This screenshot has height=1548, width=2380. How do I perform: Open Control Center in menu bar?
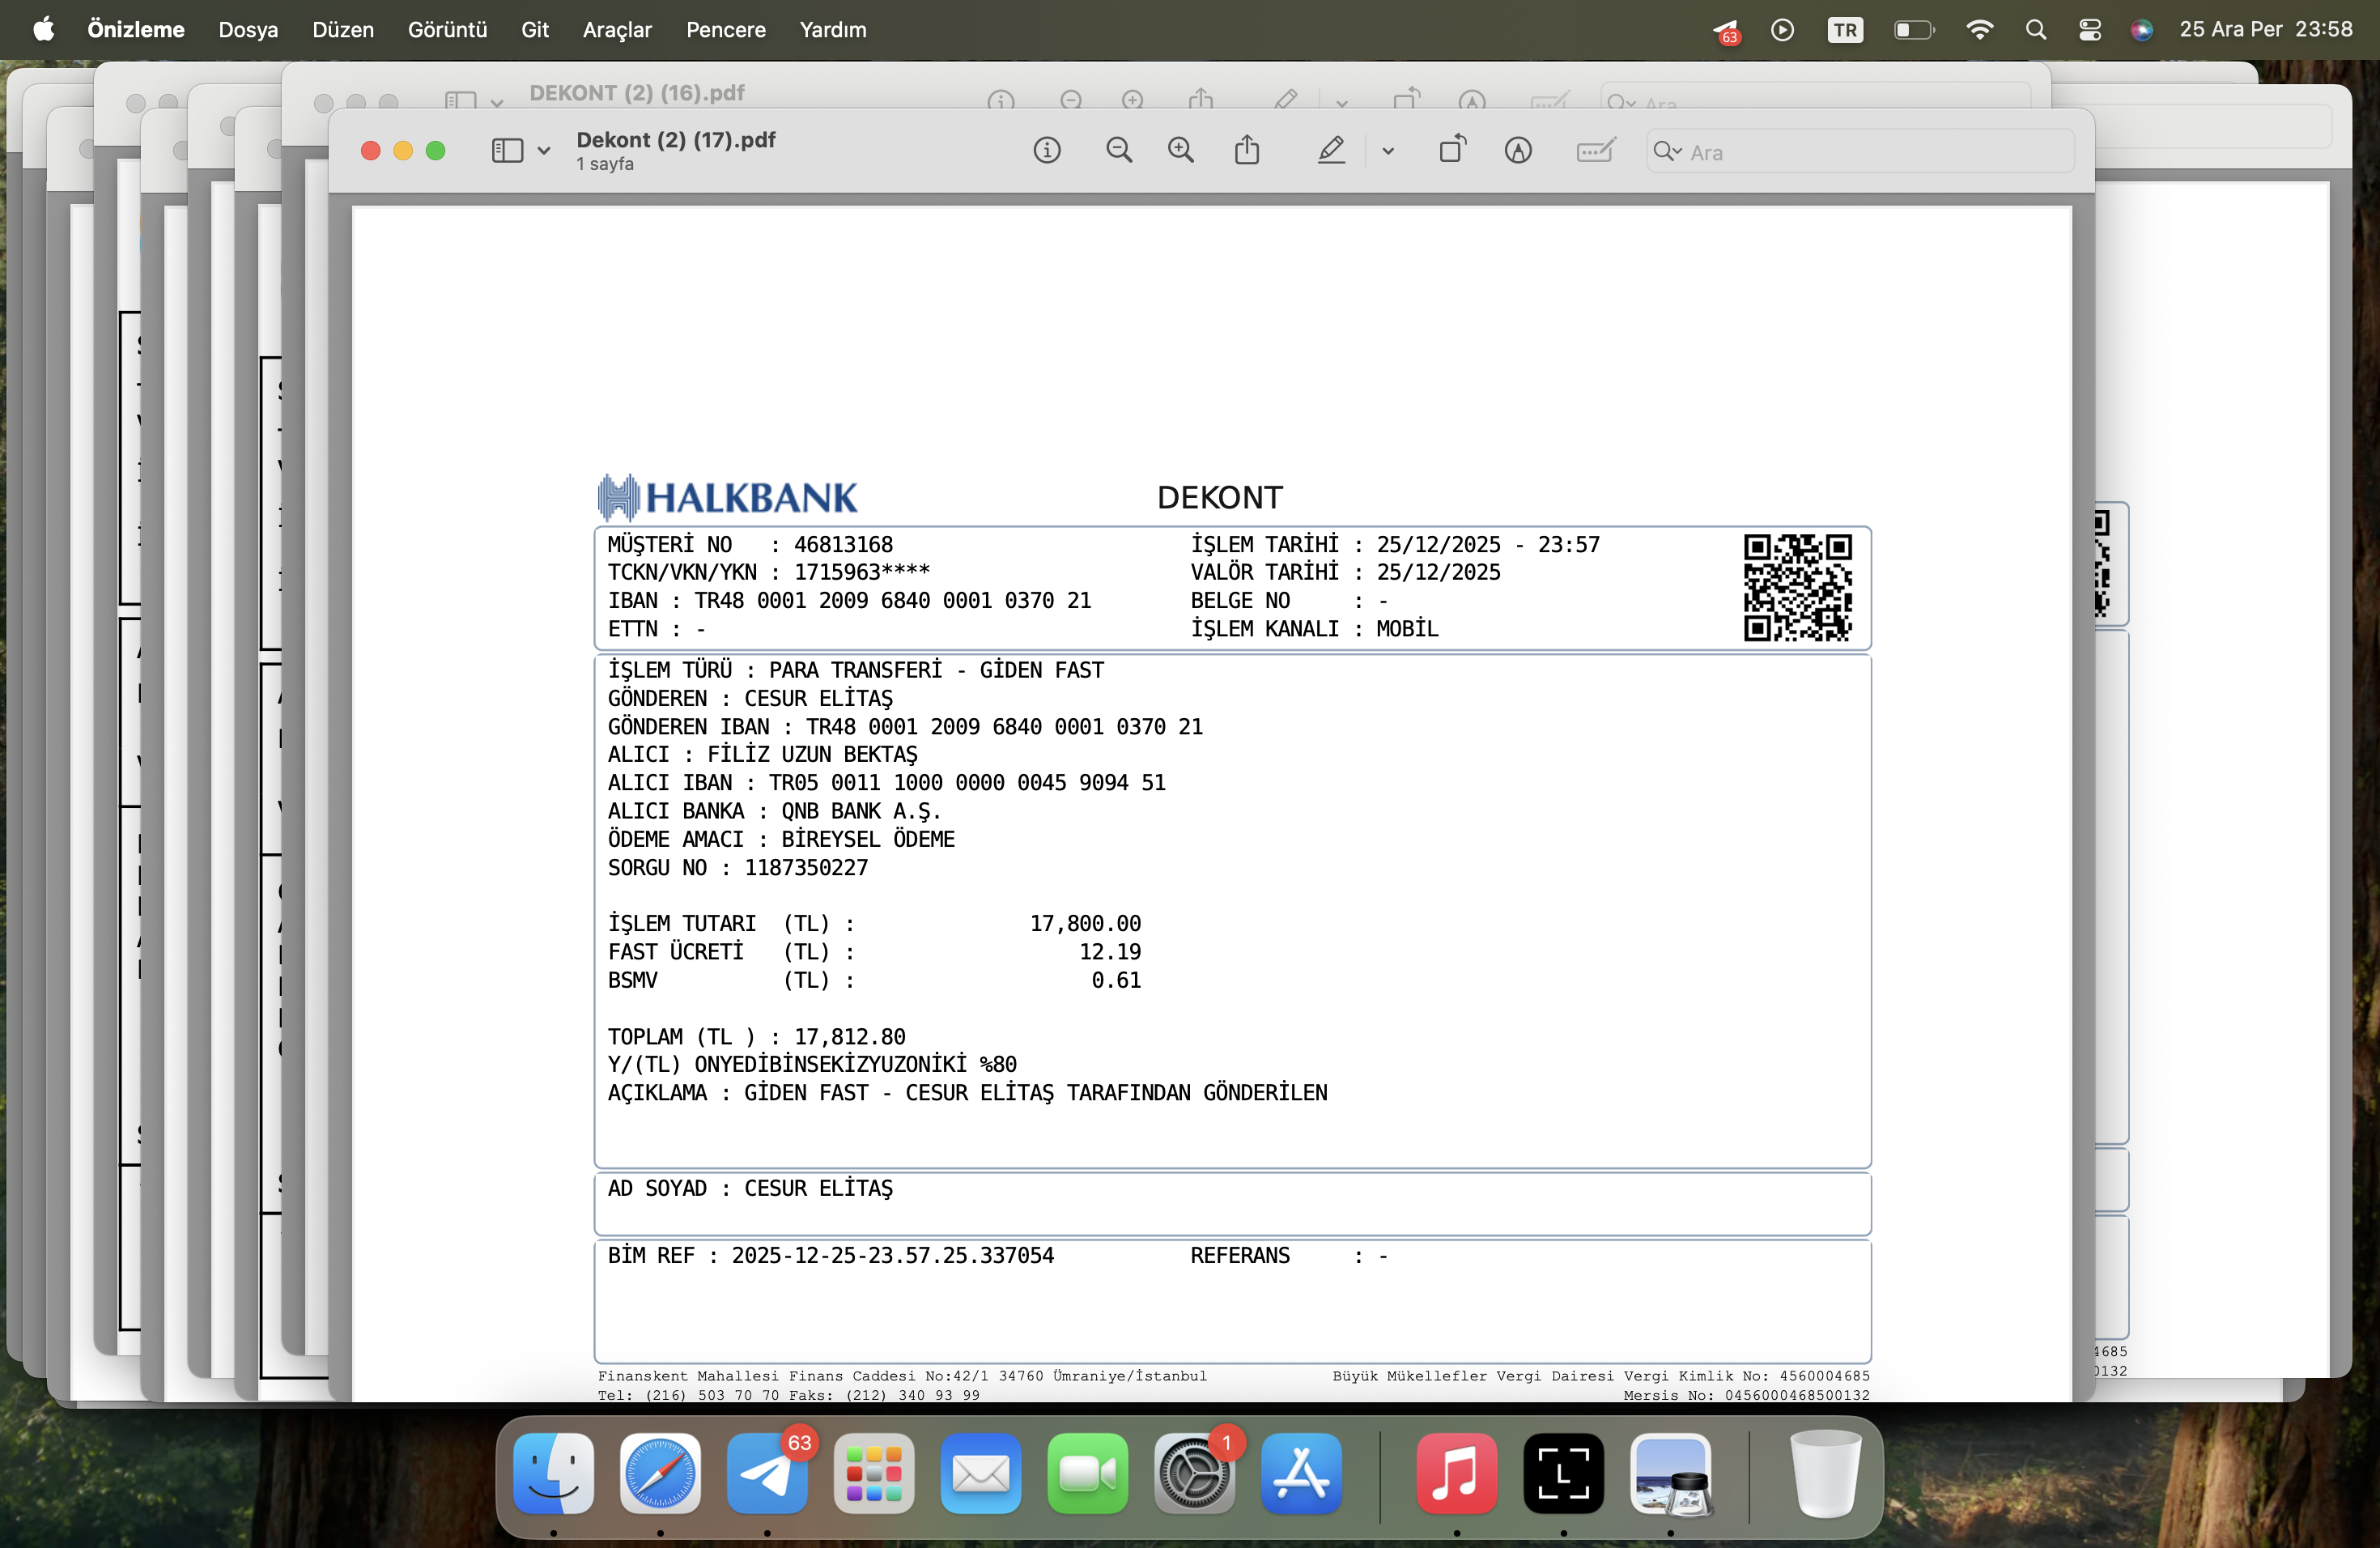click(2090, 30)
